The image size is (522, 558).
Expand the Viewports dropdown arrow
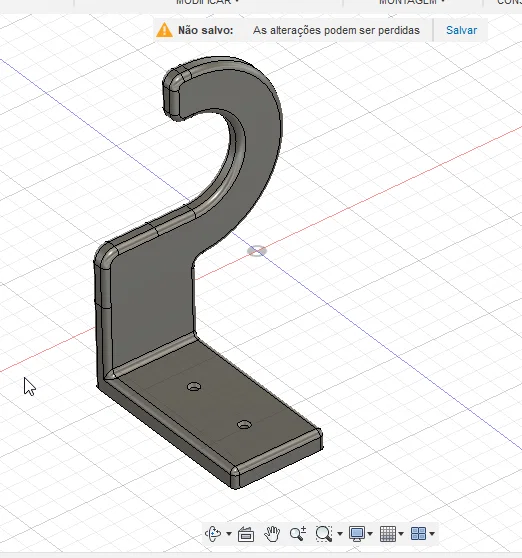coord(432,534)
